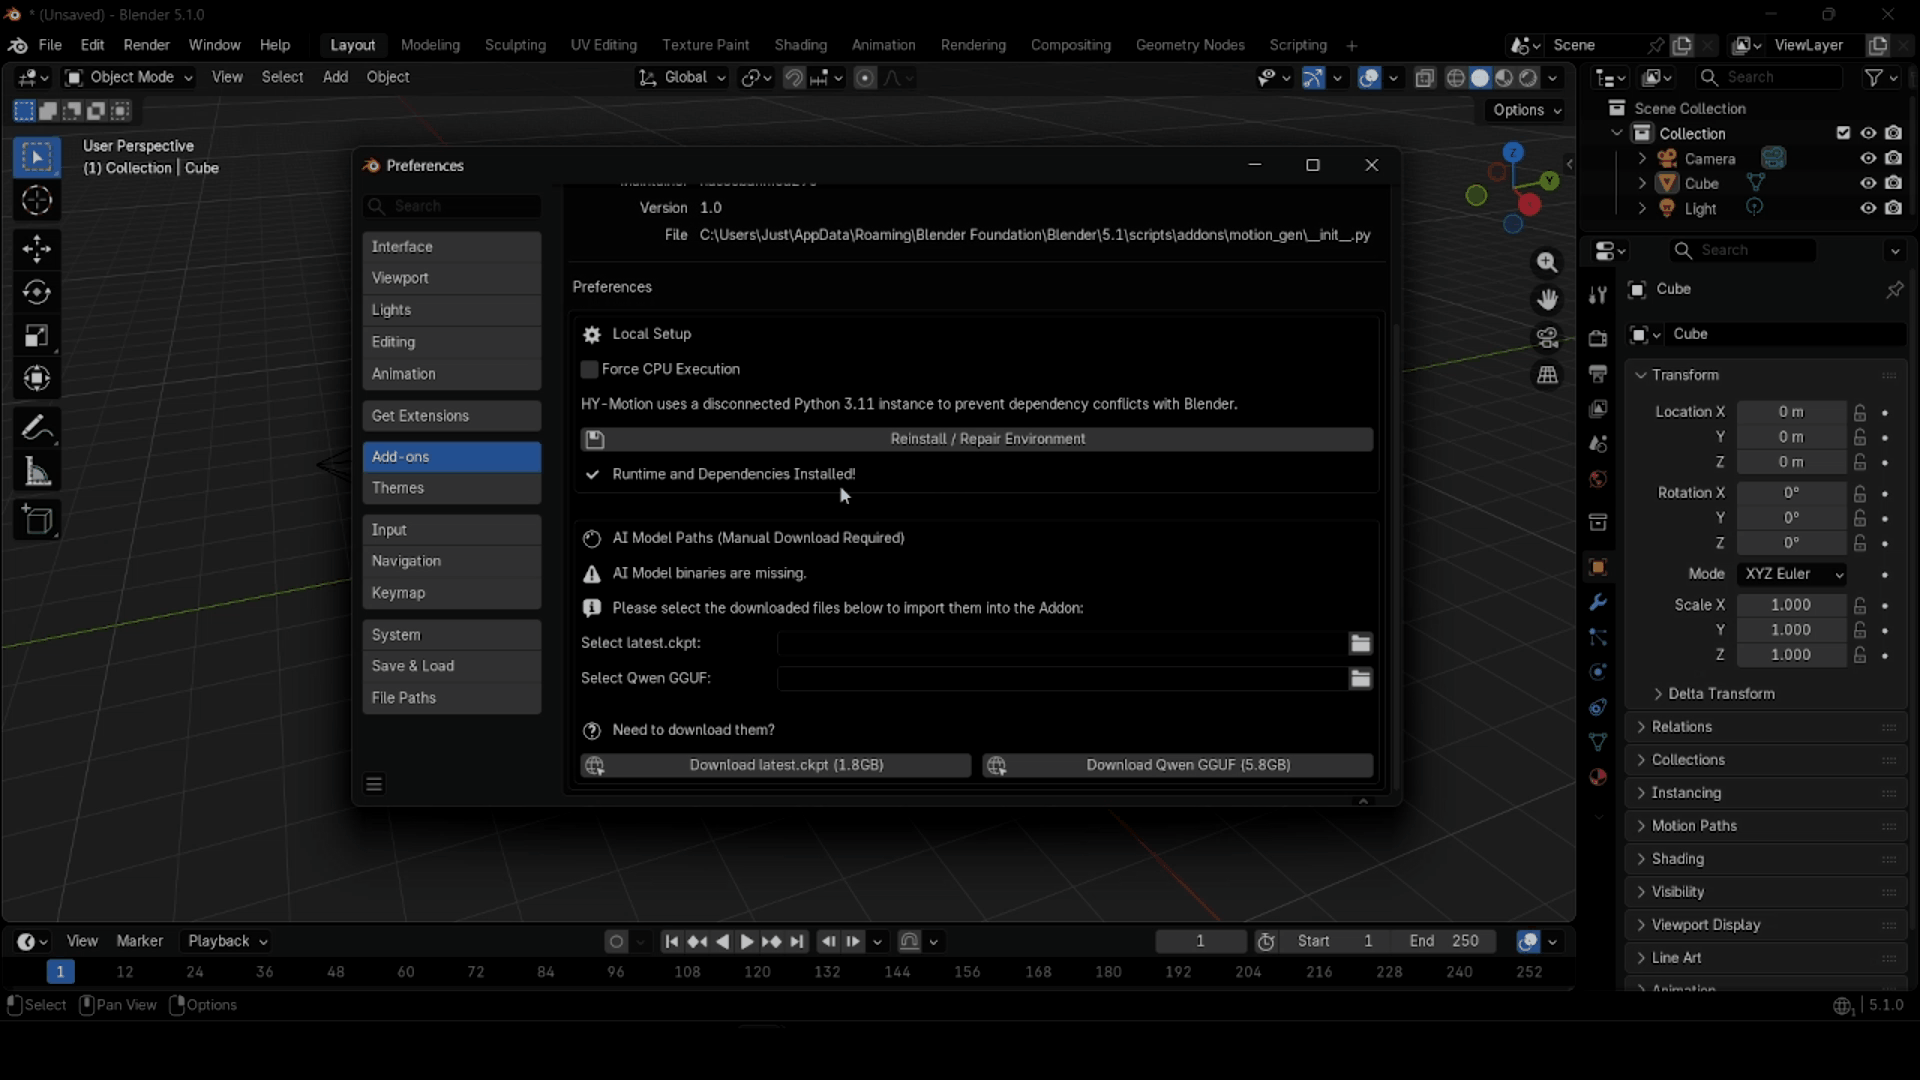Disable Light in renders camera icon
This screenshot has height=1080, width=1920.
tap(1893, 208)
